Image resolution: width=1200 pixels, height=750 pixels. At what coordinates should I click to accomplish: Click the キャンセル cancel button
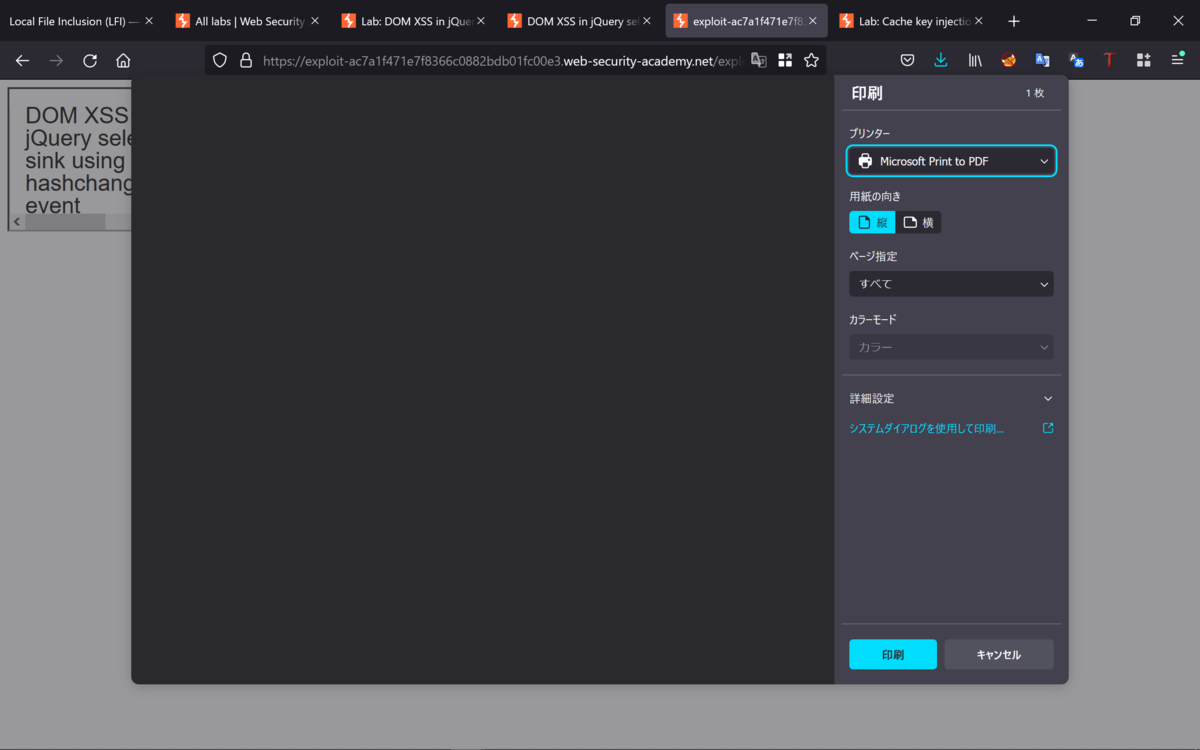[x=999, y=655]
